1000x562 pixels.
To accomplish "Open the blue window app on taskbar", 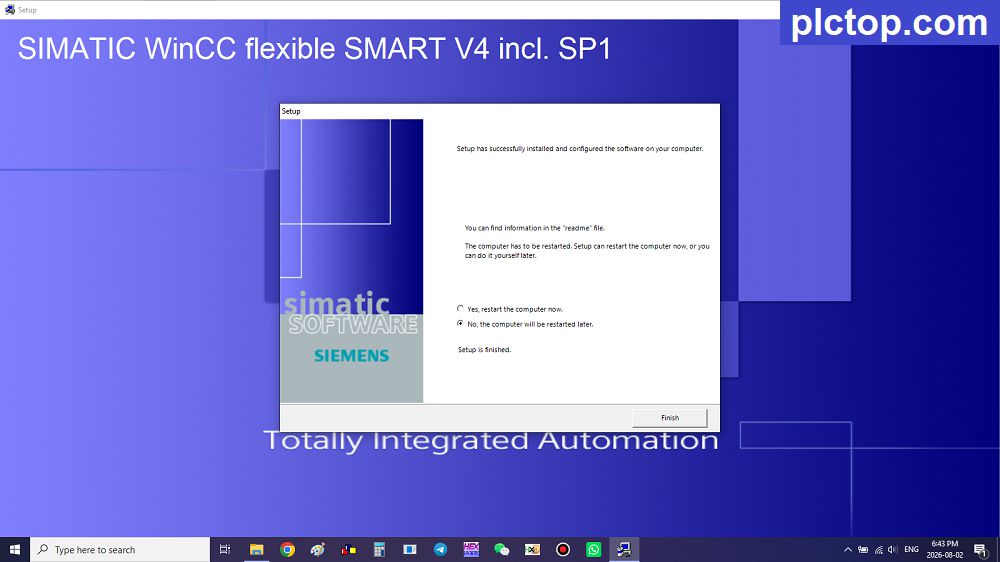I will point(409,549).
